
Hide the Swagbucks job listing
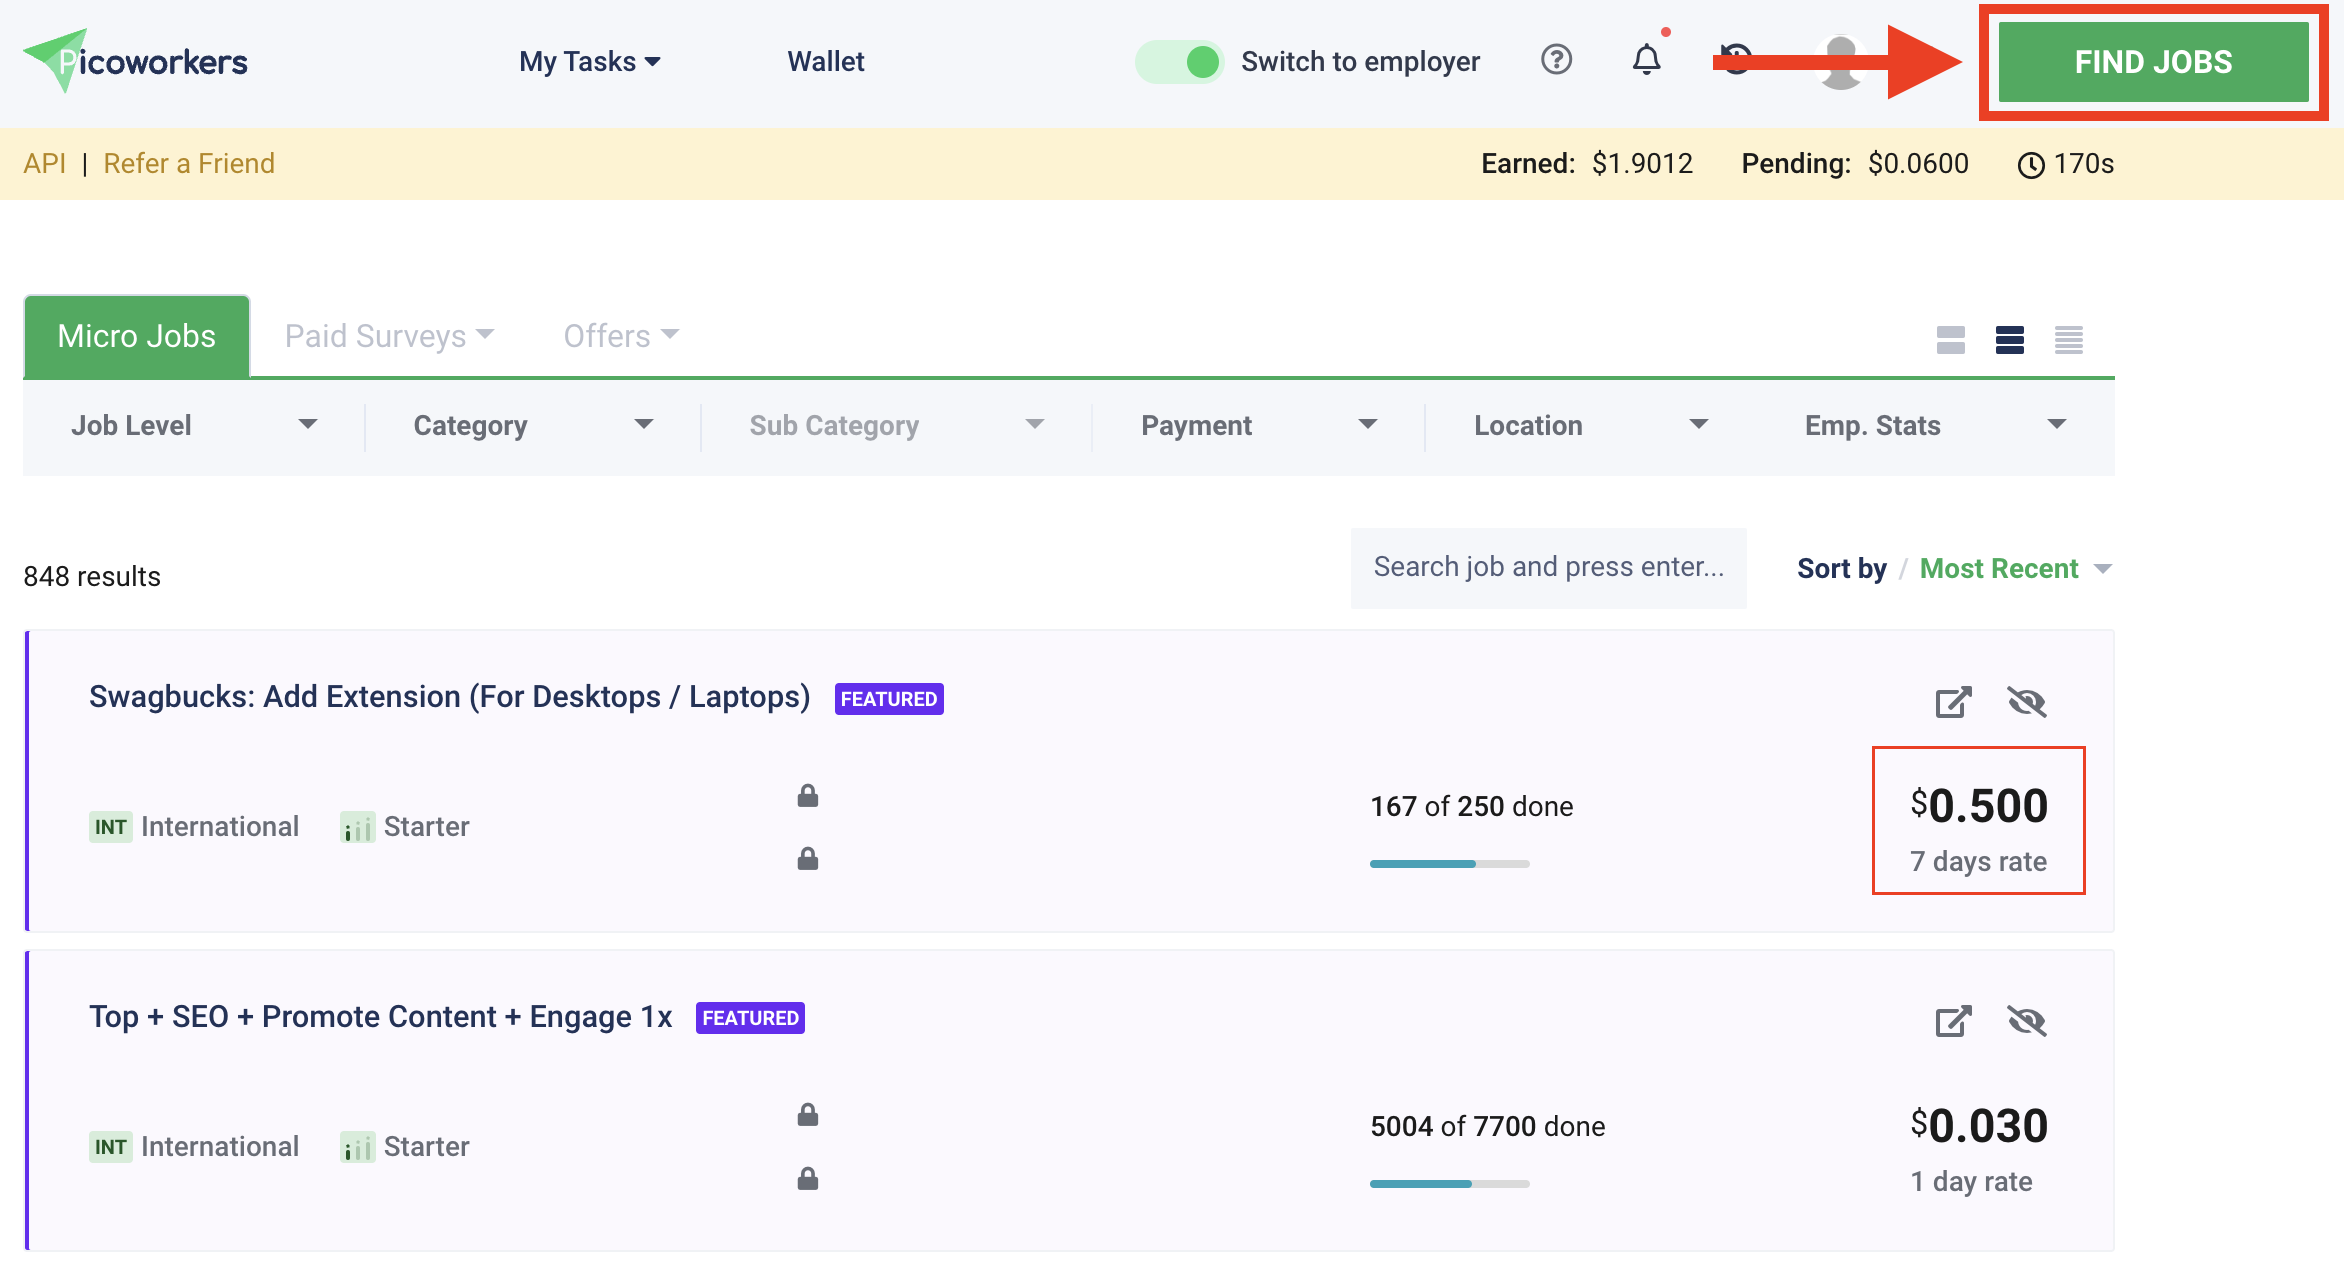point(2026,702)
